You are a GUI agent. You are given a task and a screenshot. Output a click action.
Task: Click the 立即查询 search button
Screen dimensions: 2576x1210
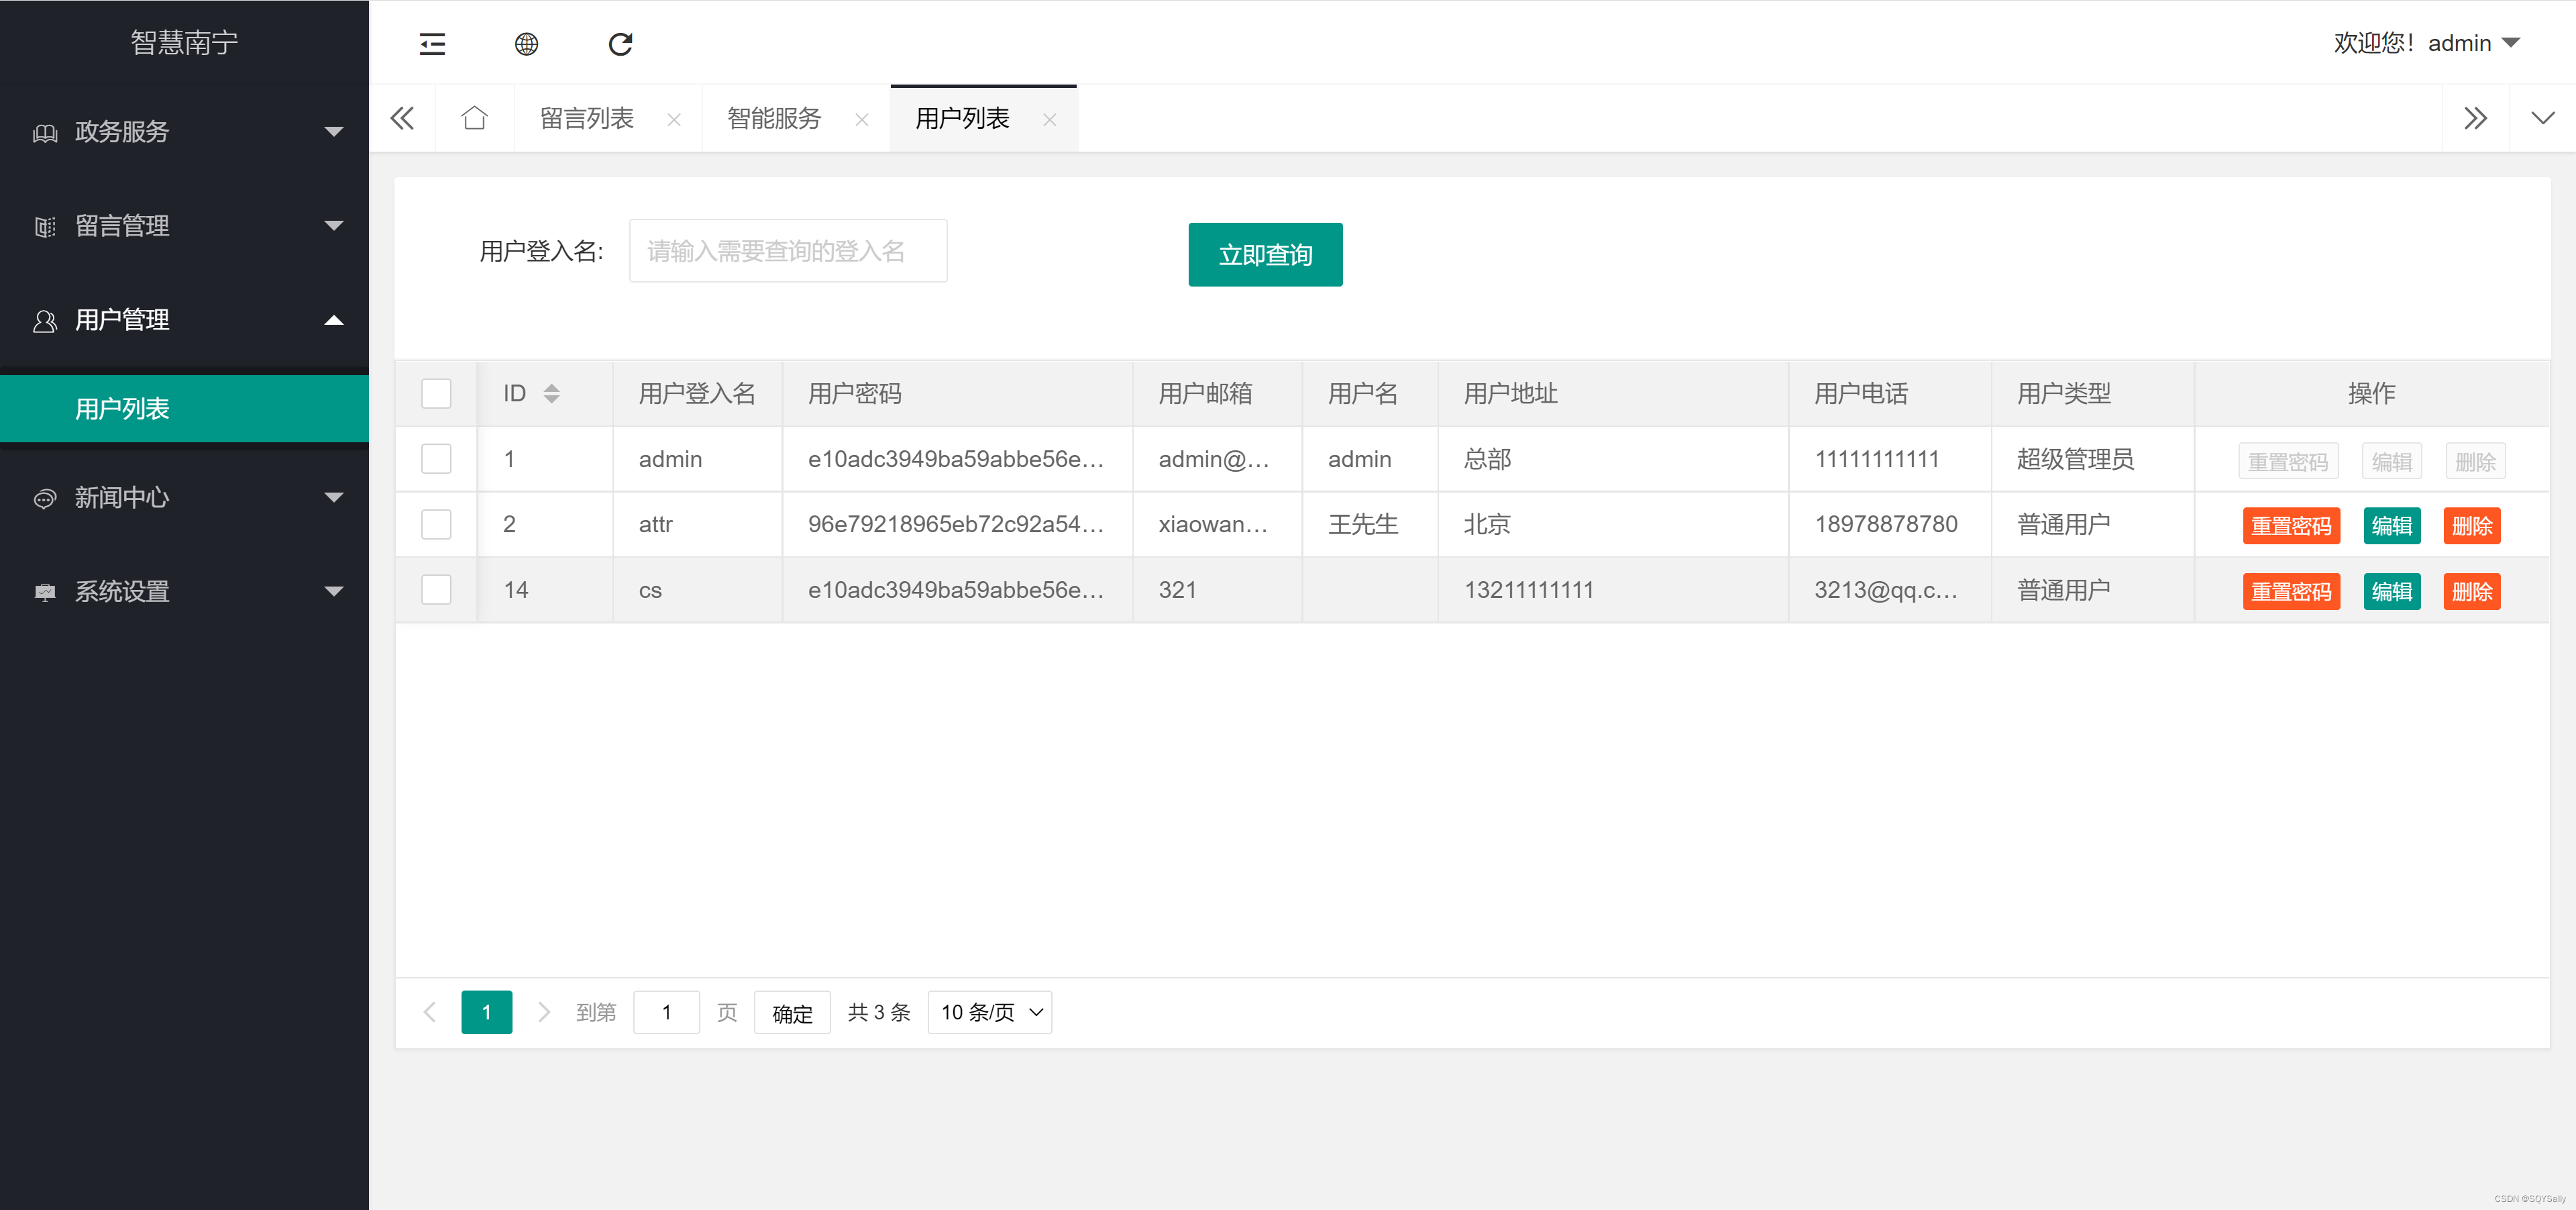1265,254
